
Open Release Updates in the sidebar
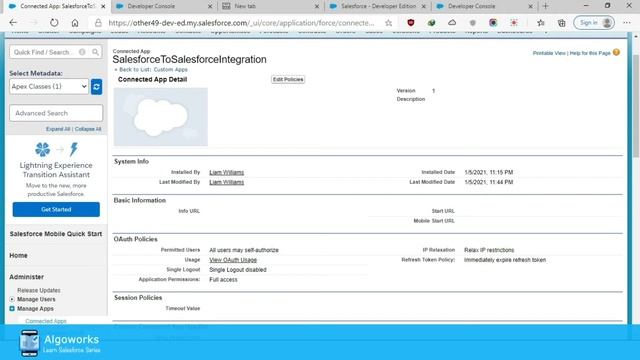39,290
